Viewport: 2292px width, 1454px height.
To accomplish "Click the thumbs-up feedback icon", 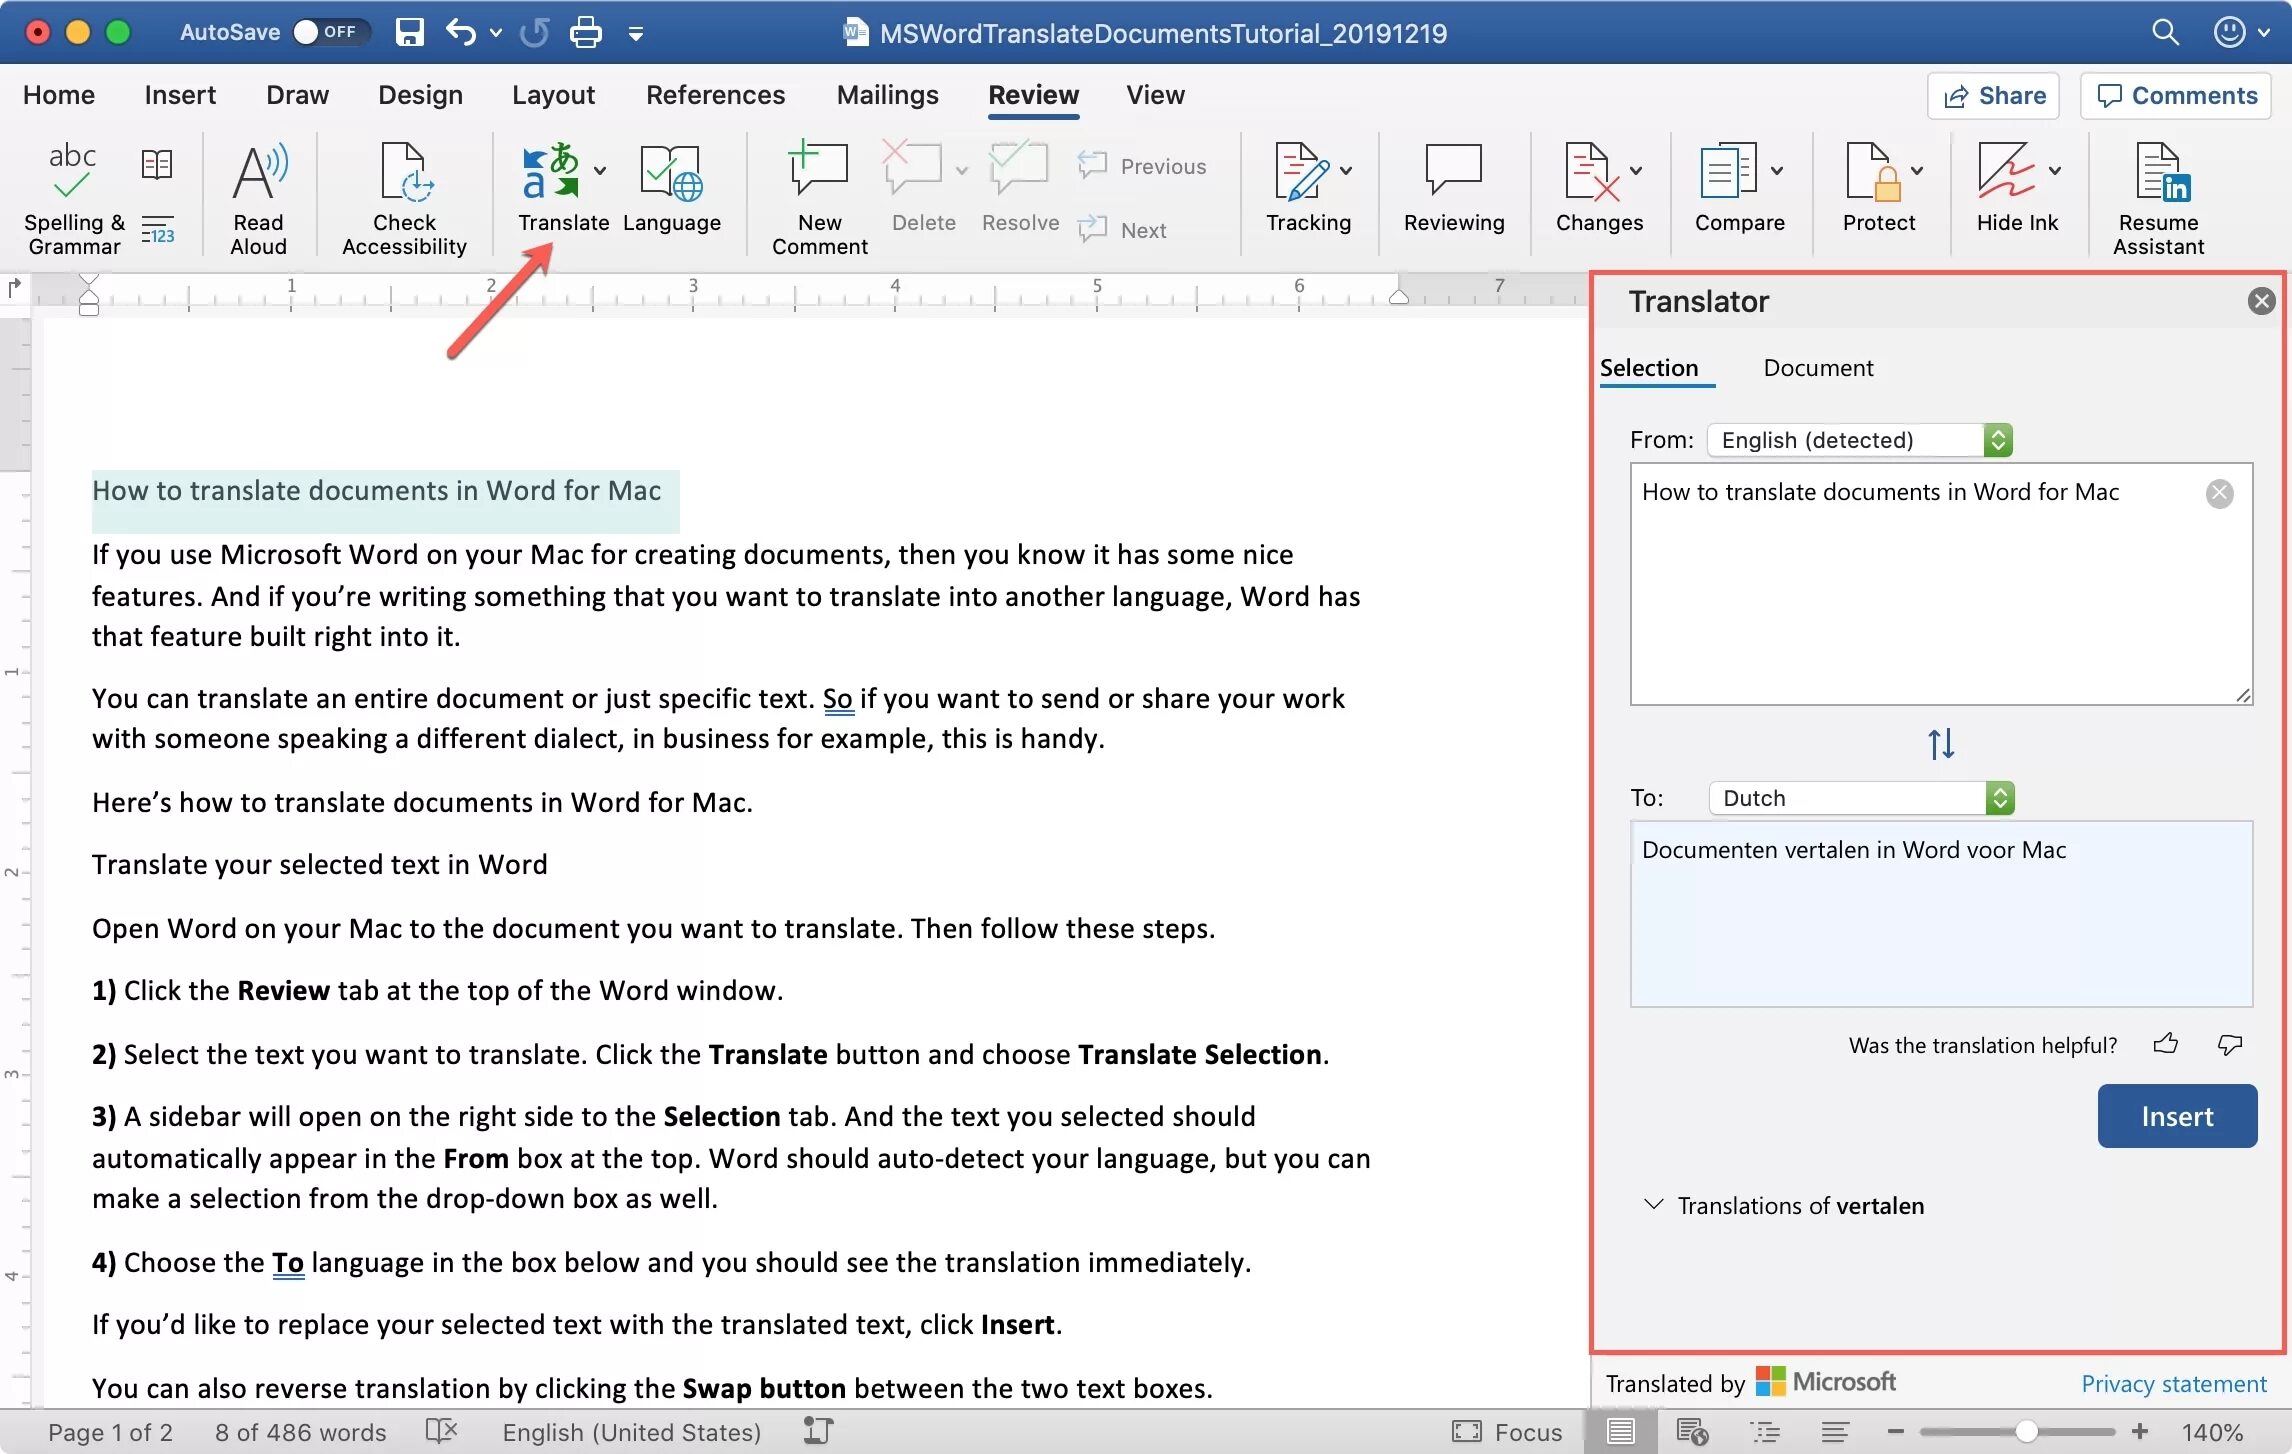I will pos(2165,1045).
